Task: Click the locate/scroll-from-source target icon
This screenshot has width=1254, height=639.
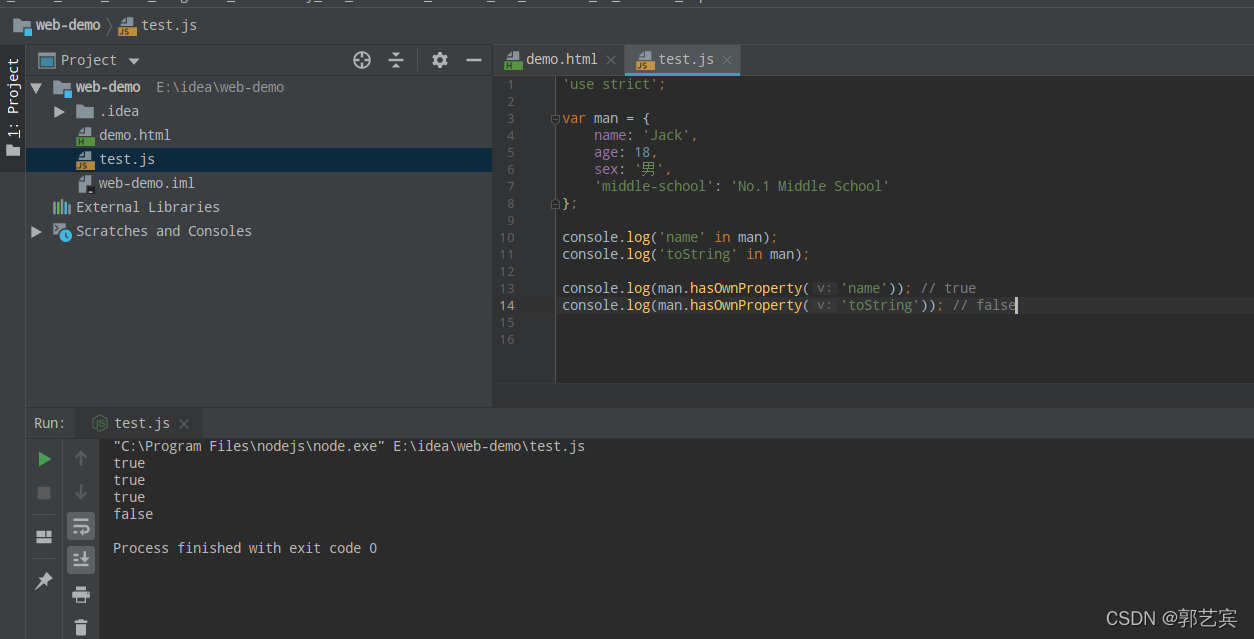Action: tap(362, 60)
